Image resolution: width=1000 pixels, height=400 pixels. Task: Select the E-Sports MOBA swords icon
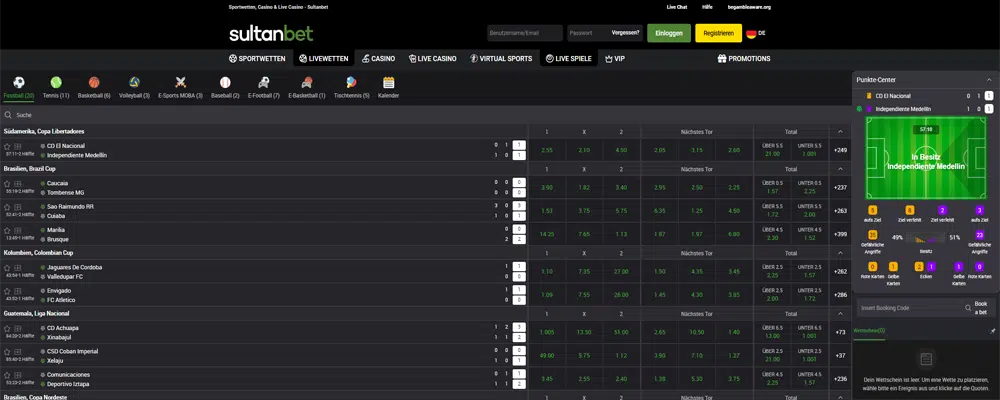(x=180, y=83)
